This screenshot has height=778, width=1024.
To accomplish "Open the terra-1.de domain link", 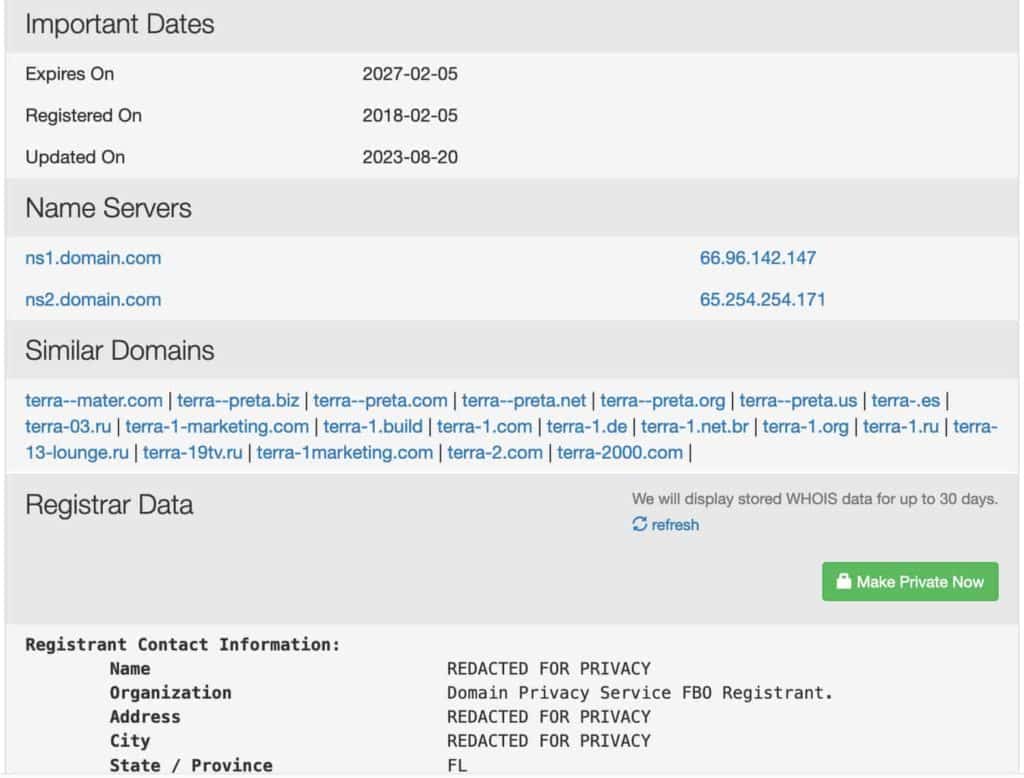I will [x=586, y=427].
